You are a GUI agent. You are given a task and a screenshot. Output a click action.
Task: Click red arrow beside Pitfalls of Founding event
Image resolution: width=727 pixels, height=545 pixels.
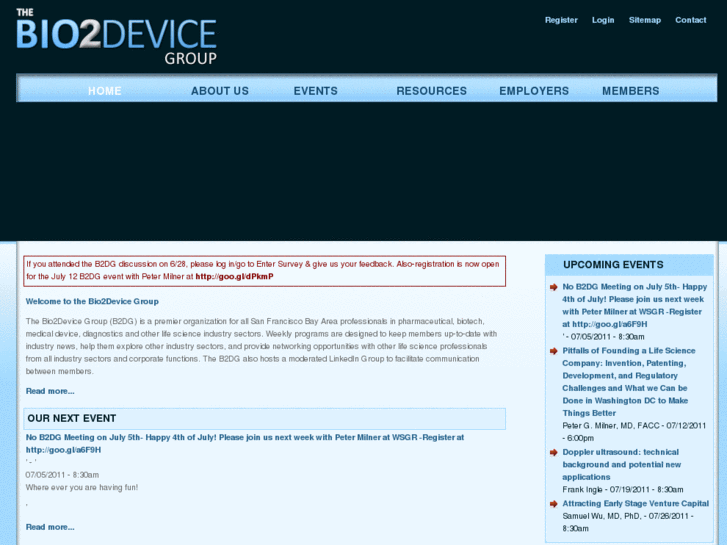click(x=554, y=351)
